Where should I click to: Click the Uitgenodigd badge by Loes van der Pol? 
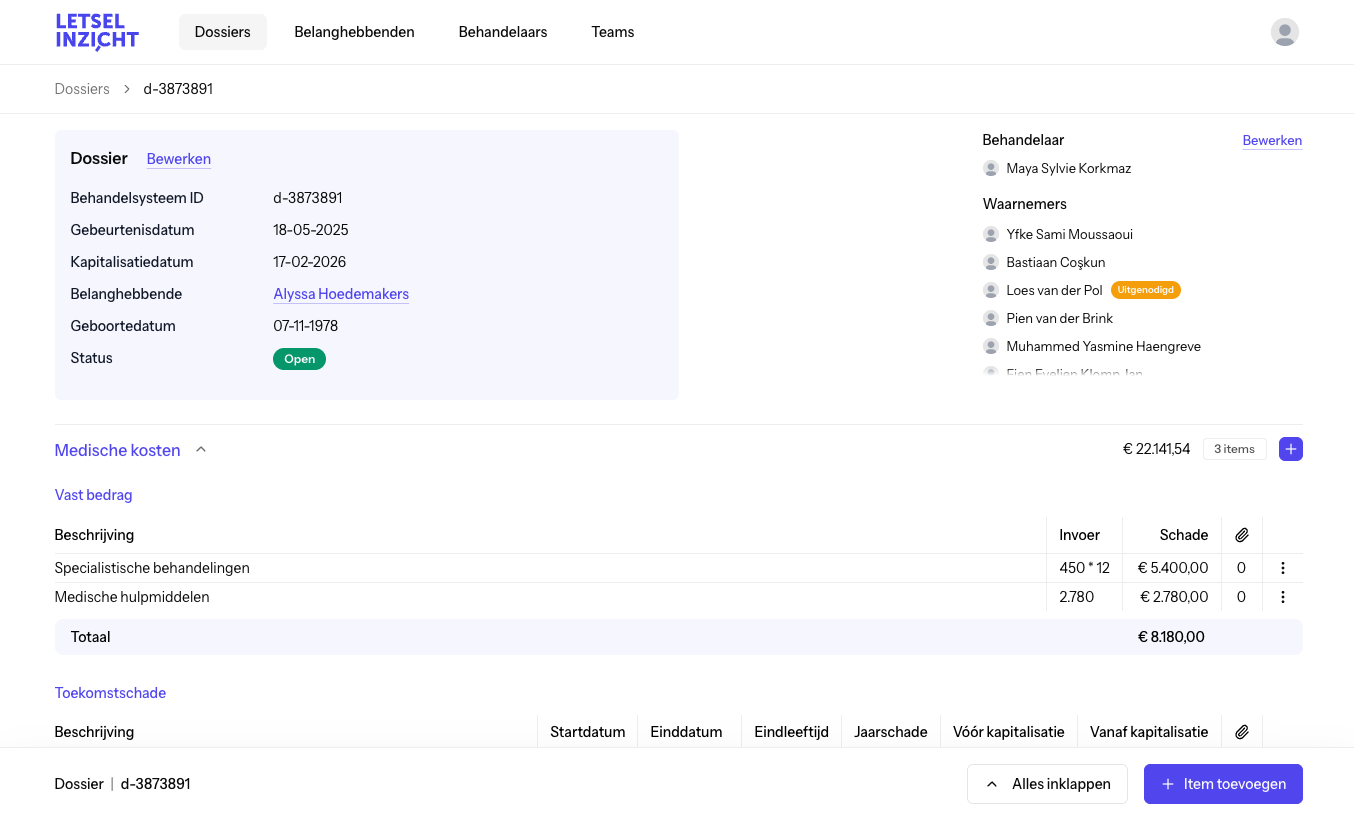(1146, 290)
